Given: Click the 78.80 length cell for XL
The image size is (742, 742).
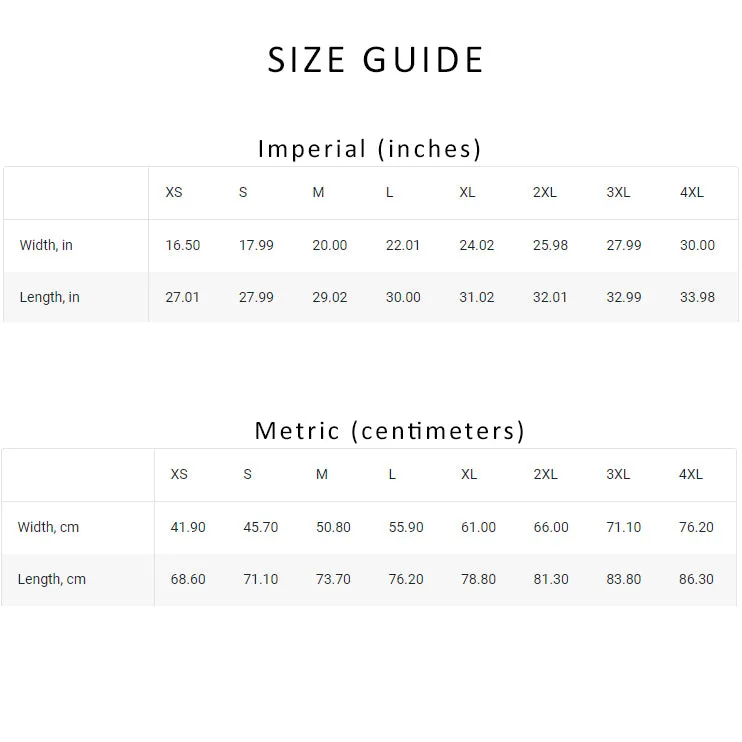Looking at the screenshot, I should click(478, 579).
